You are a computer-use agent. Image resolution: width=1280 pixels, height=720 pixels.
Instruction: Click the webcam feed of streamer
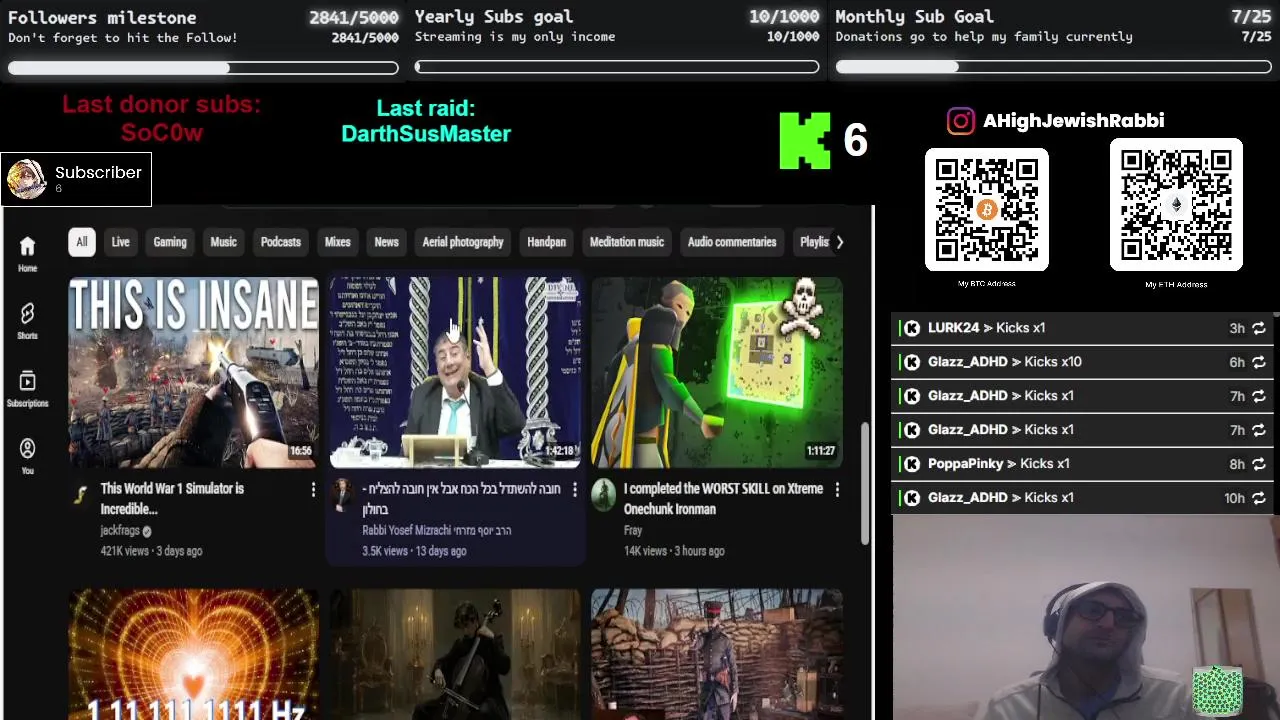click(x=1086, y=618)
